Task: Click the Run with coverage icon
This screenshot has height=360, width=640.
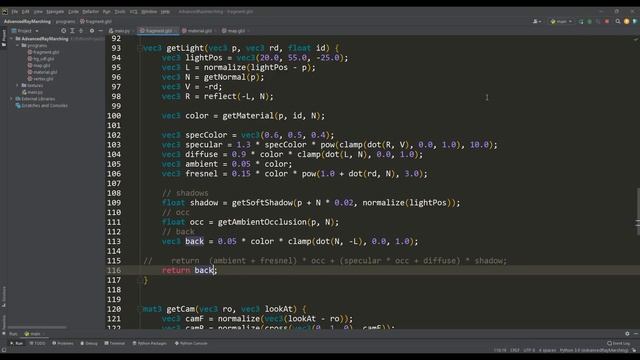Action: 598,21
